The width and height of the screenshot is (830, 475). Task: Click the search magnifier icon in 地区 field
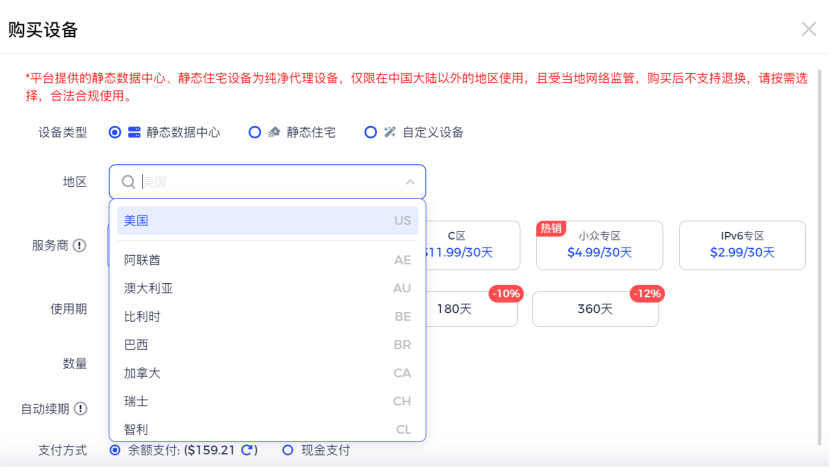pos(128,182)
